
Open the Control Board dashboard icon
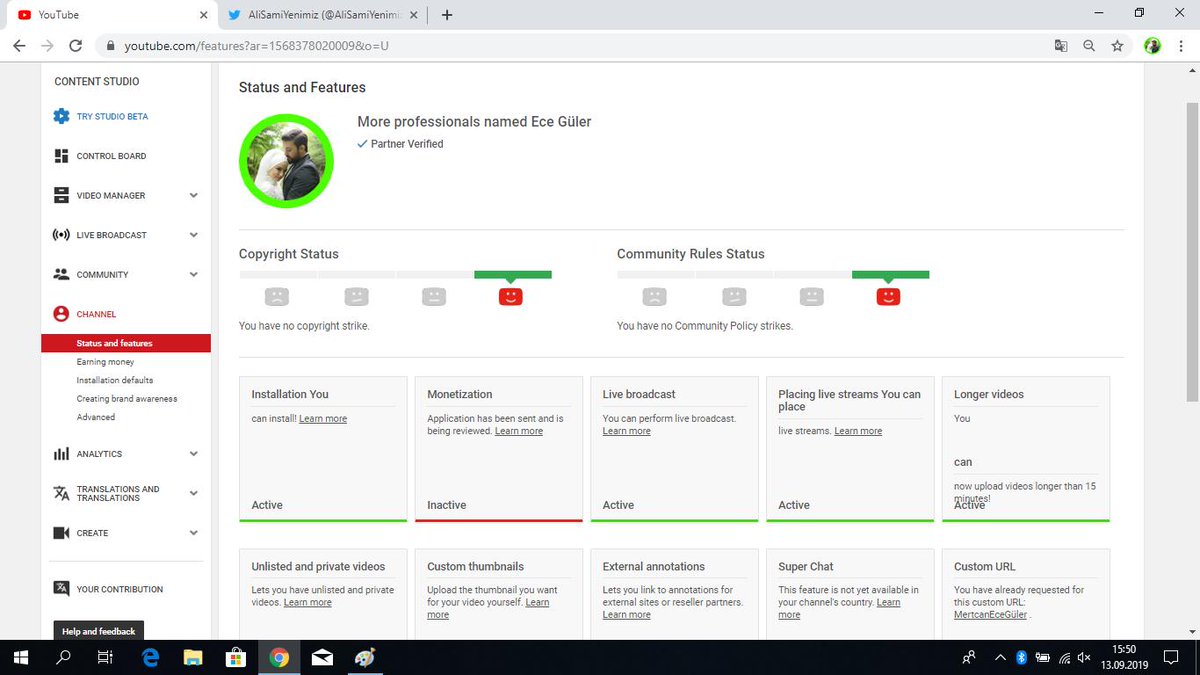pos(61,156)
